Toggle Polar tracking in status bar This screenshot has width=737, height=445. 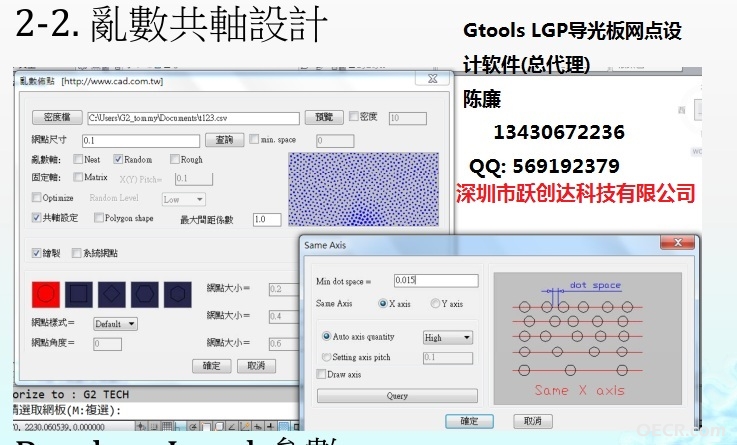click(193, 427)
